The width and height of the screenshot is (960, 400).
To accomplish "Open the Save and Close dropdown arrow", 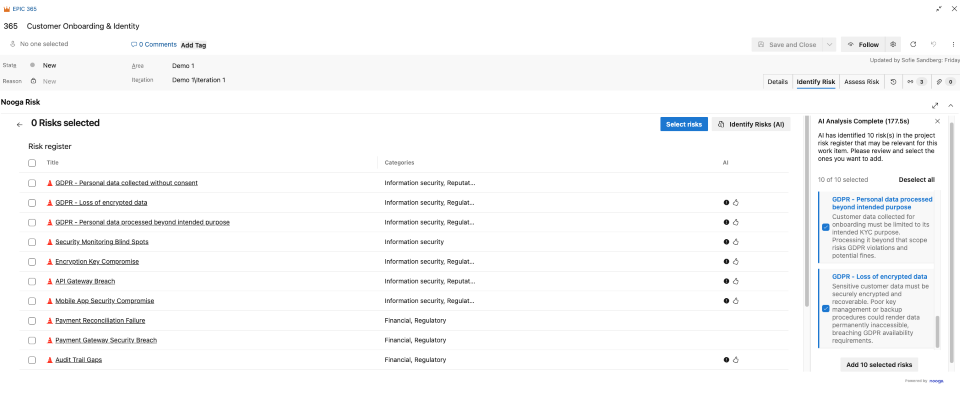I will [827, 44].
